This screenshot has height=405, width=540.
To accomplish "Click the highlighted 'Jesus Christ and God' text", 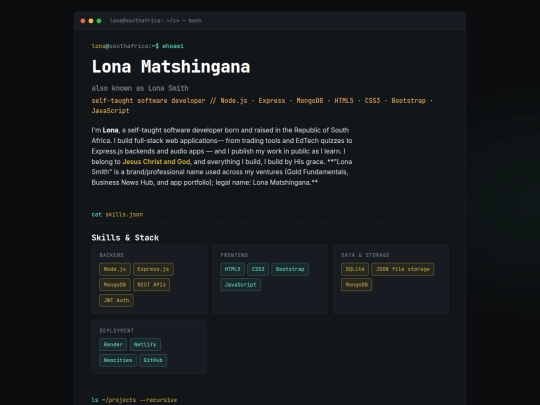I will 156,162.
